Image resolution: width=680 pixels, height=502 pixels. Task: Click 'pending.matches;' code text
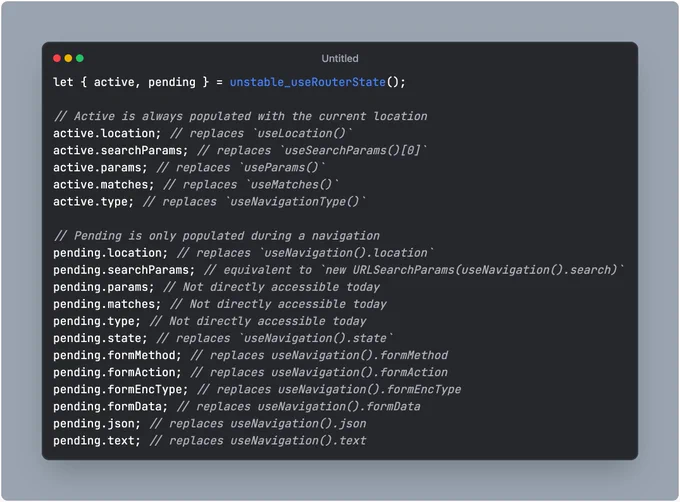[107, 304]
